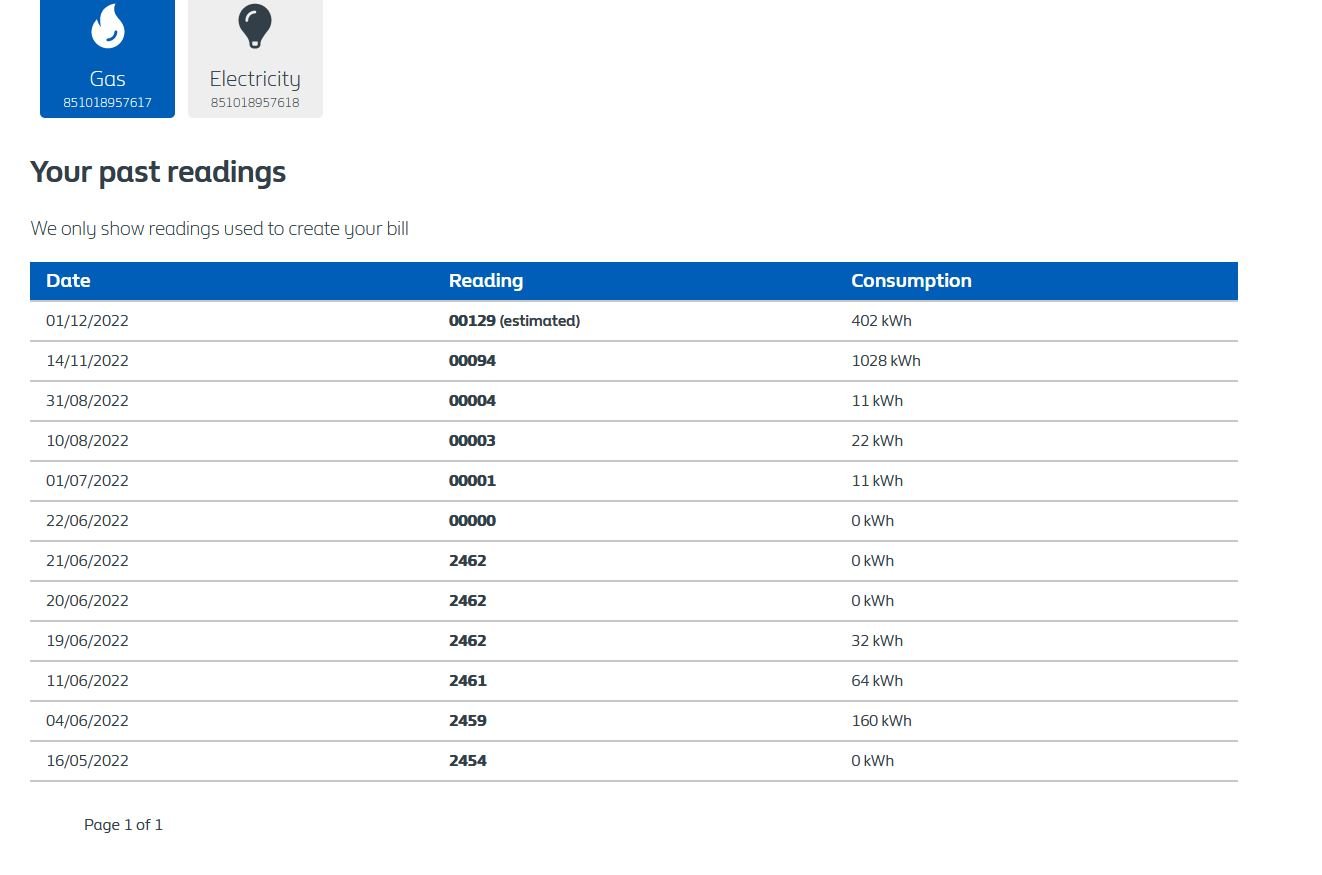The width and height of the screenshot is (1322, 875).
Task: Click the Your past readings heading
Action: tap(158, 172)
